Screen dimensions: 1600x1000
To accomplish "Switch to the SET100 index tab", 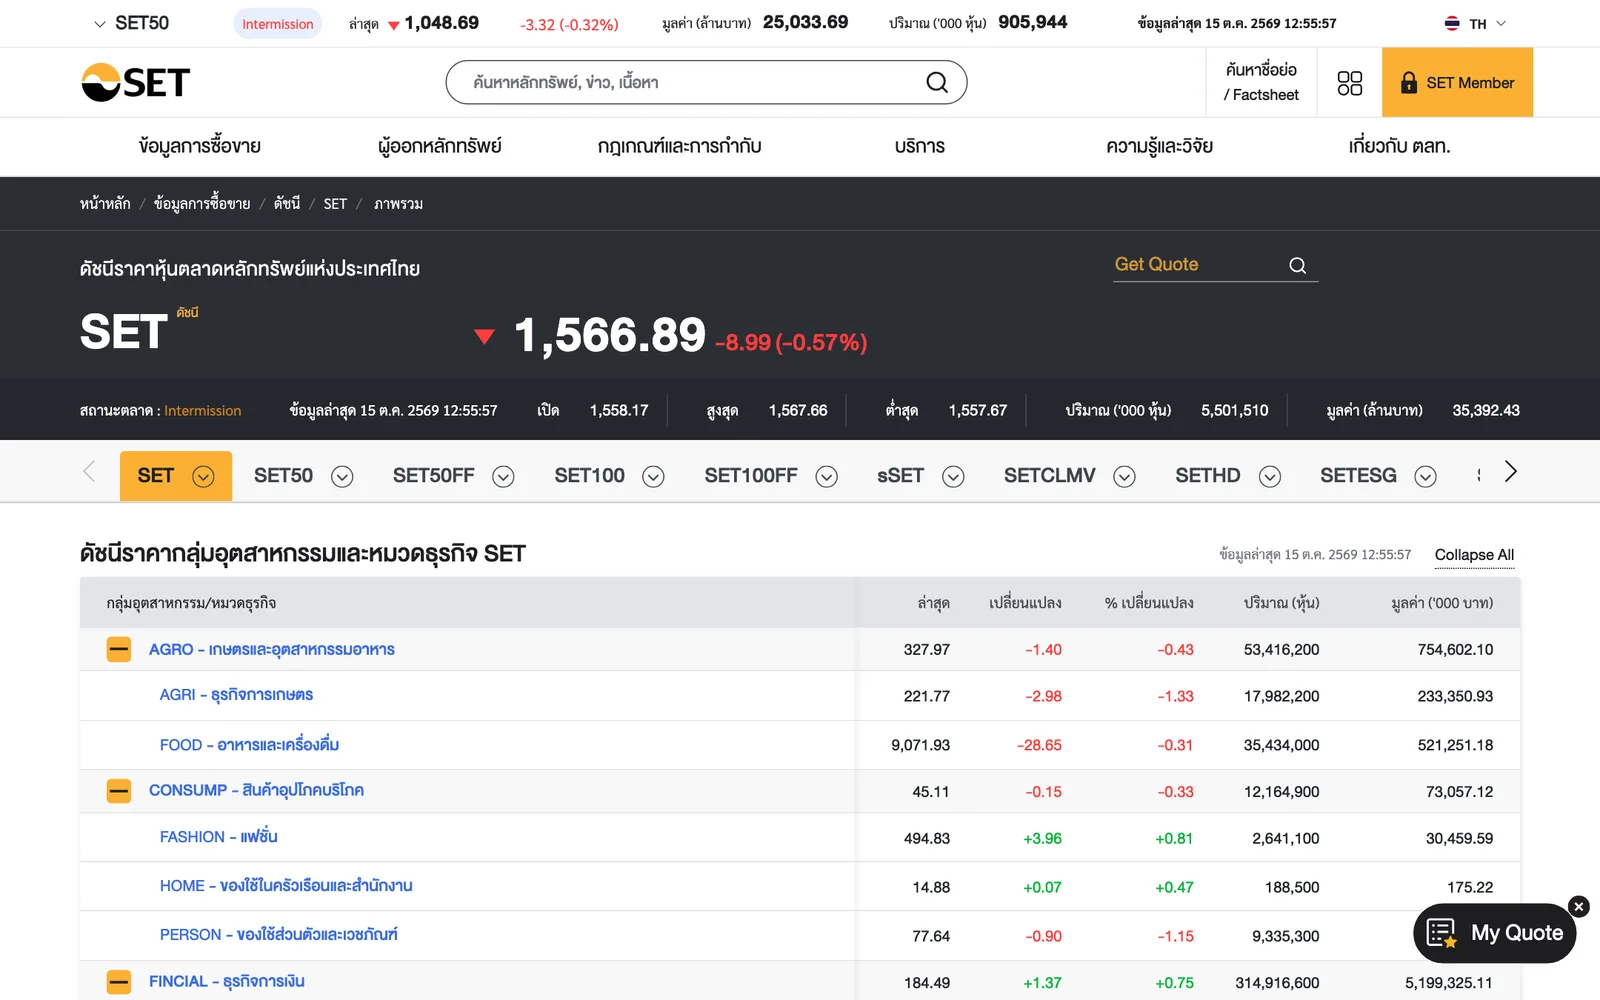I will (589, 476).
